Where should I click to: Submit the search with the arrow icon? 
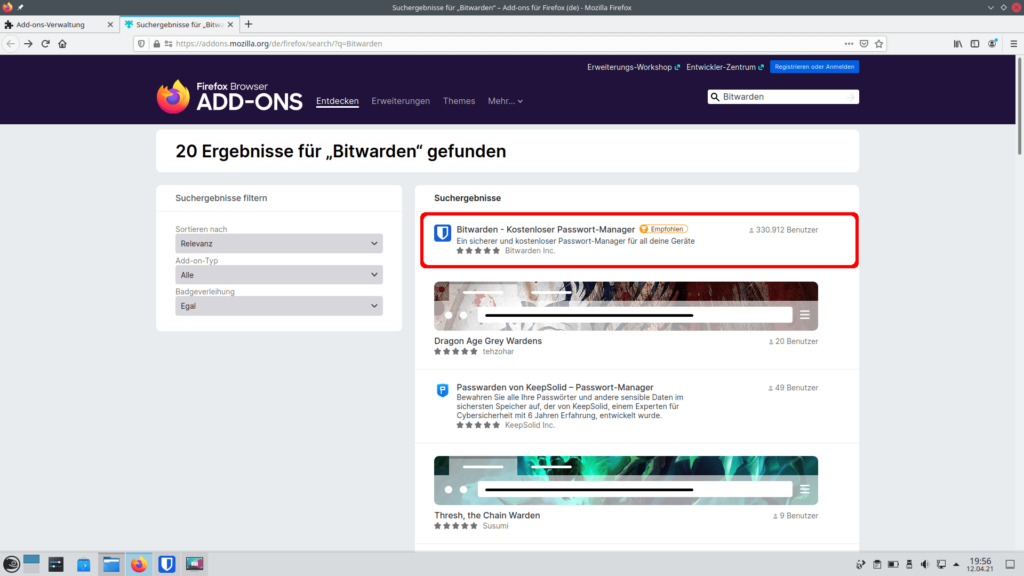pos(850,97)
